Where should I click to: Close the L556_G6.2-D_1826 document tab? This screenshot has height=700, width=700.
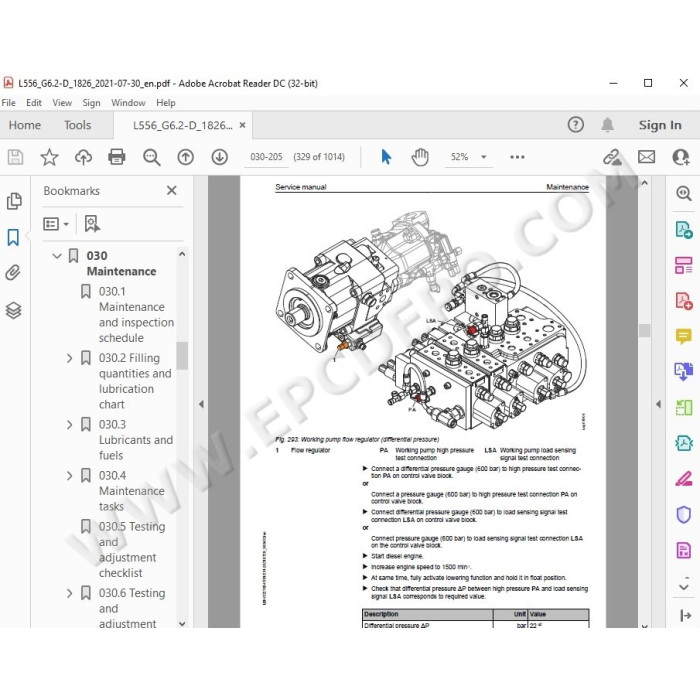[242, 125]
